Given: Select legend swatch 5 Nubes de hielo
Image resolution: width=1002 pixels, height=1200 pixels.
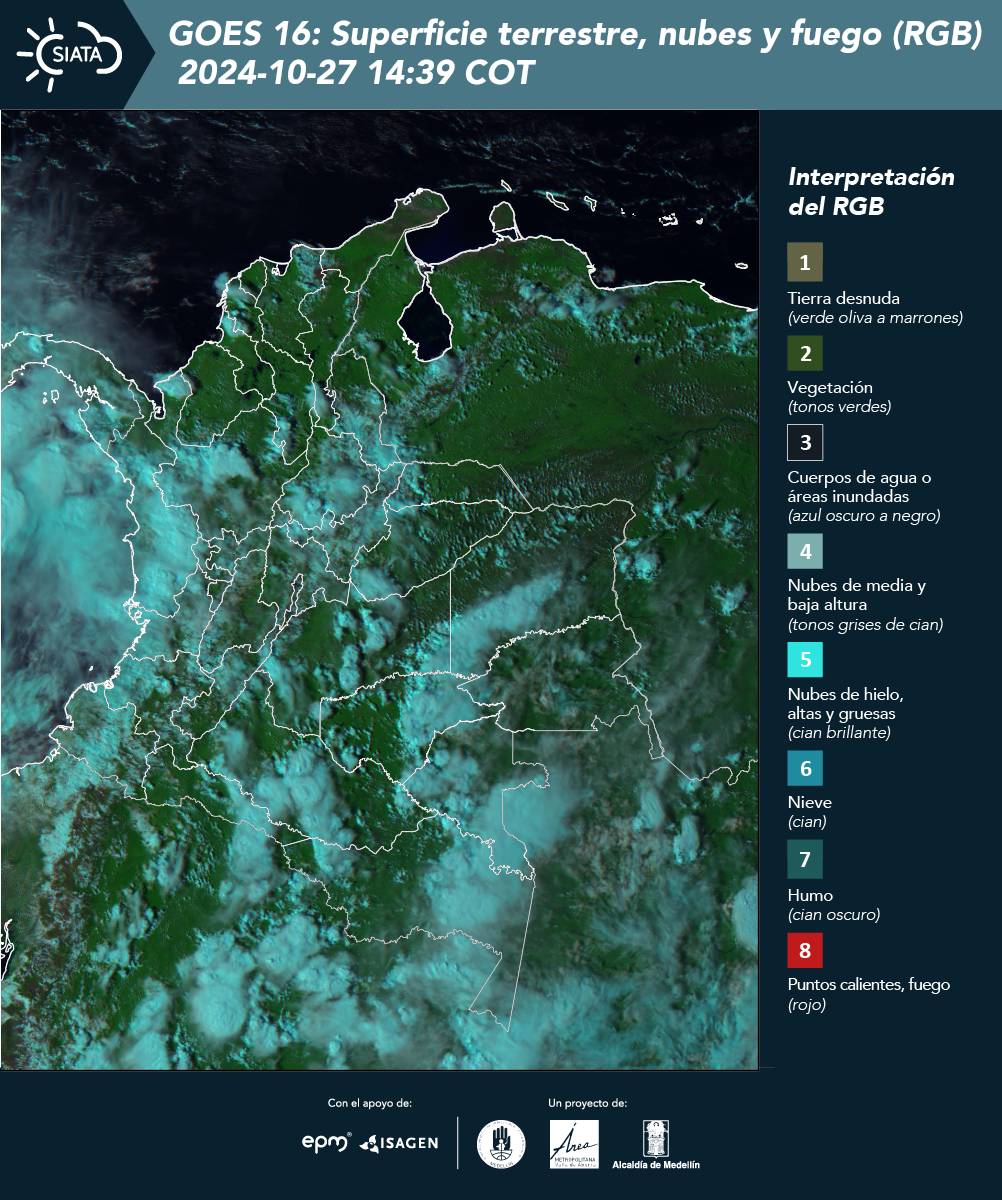Looking at the screenshot, I should click(805, 660).
